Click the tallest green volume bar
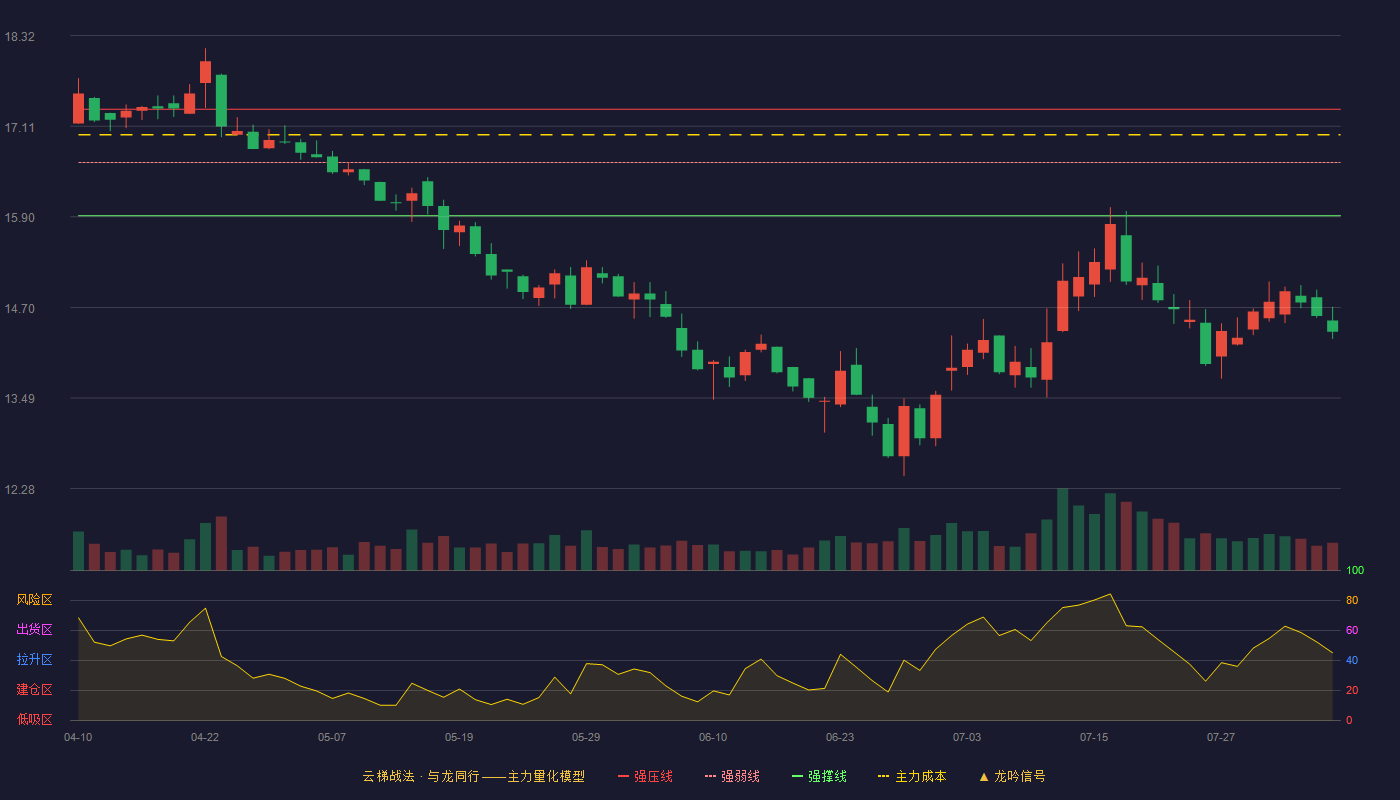This screenshot has height=800, width=1400. 1063,529
